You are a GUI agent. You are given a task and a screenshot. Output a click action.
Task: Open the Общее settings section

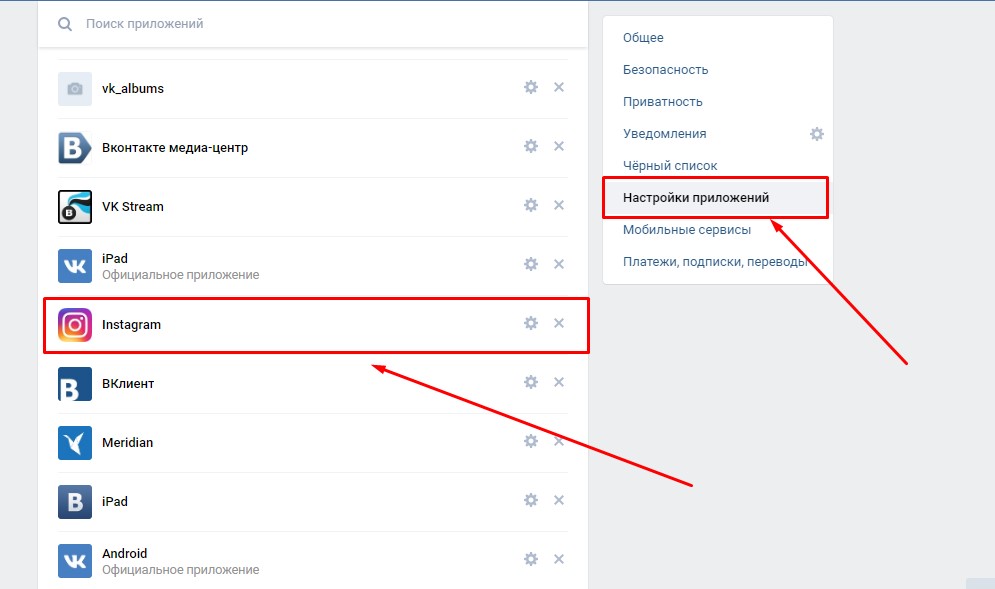[x=643, y=37]
